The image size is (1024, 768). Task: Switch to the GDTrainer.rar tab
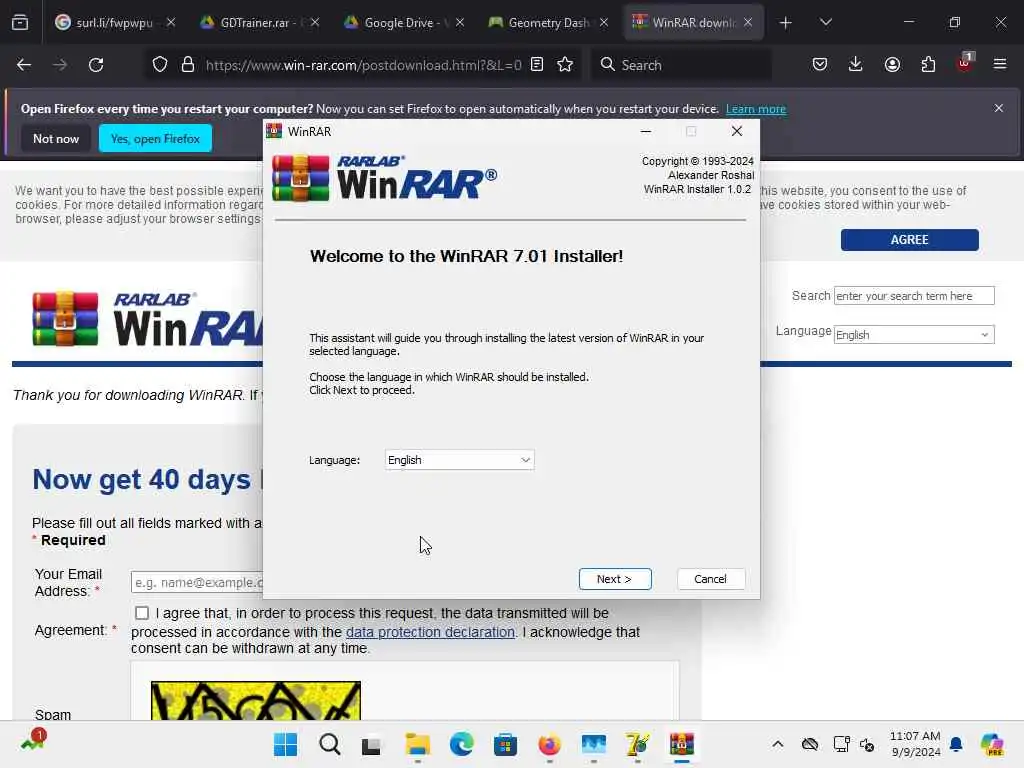[x=259, y=22]
